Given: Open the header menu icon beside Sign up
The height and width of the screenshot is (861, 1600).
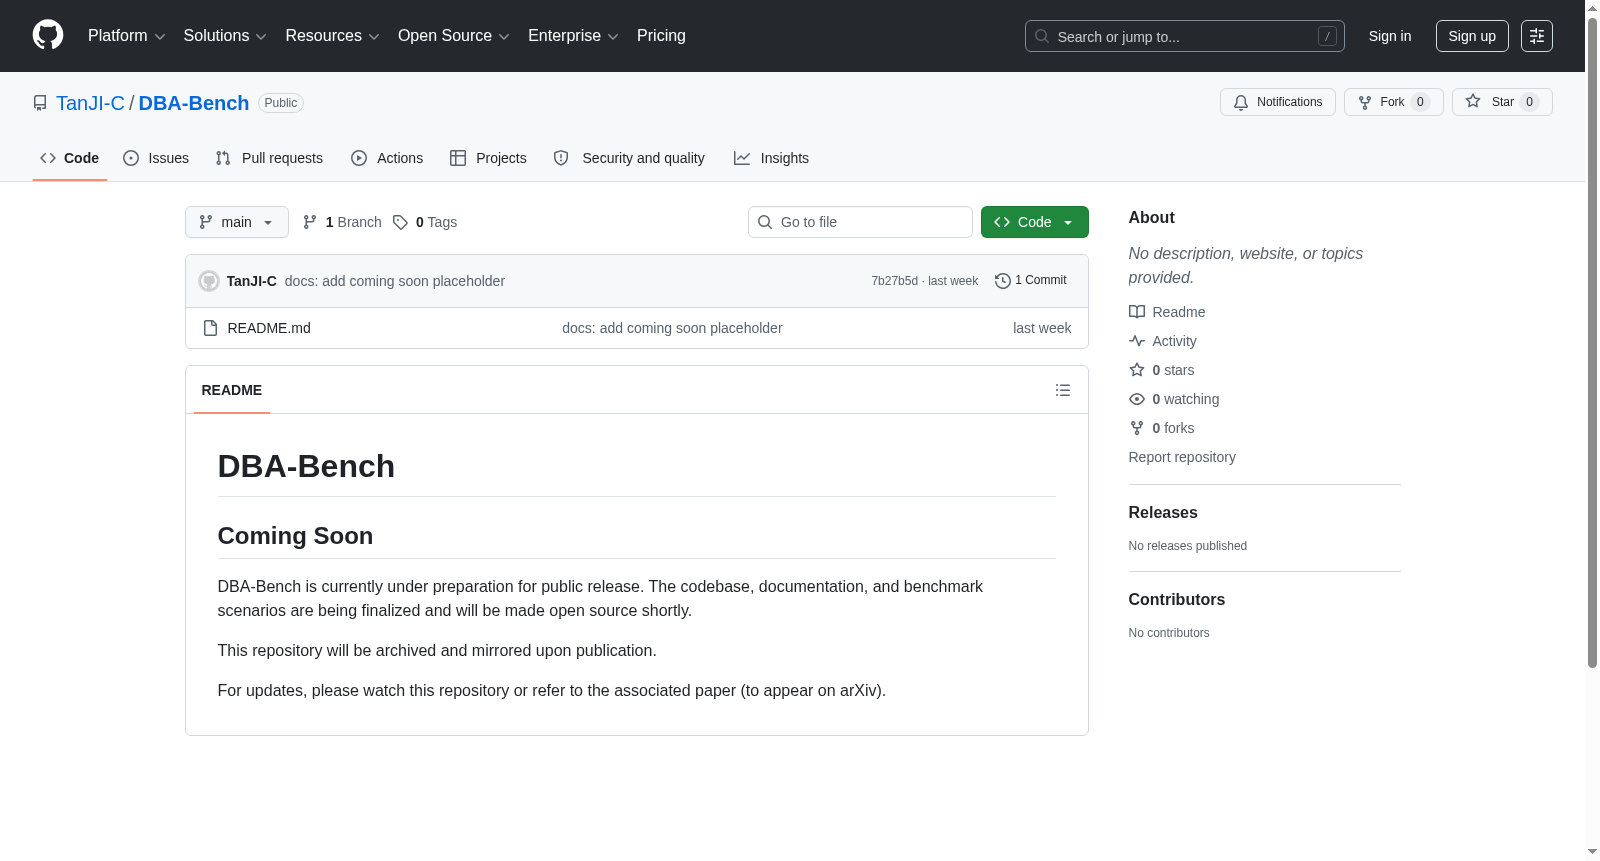Looking at the screenshot, I should click(1537, 36).
